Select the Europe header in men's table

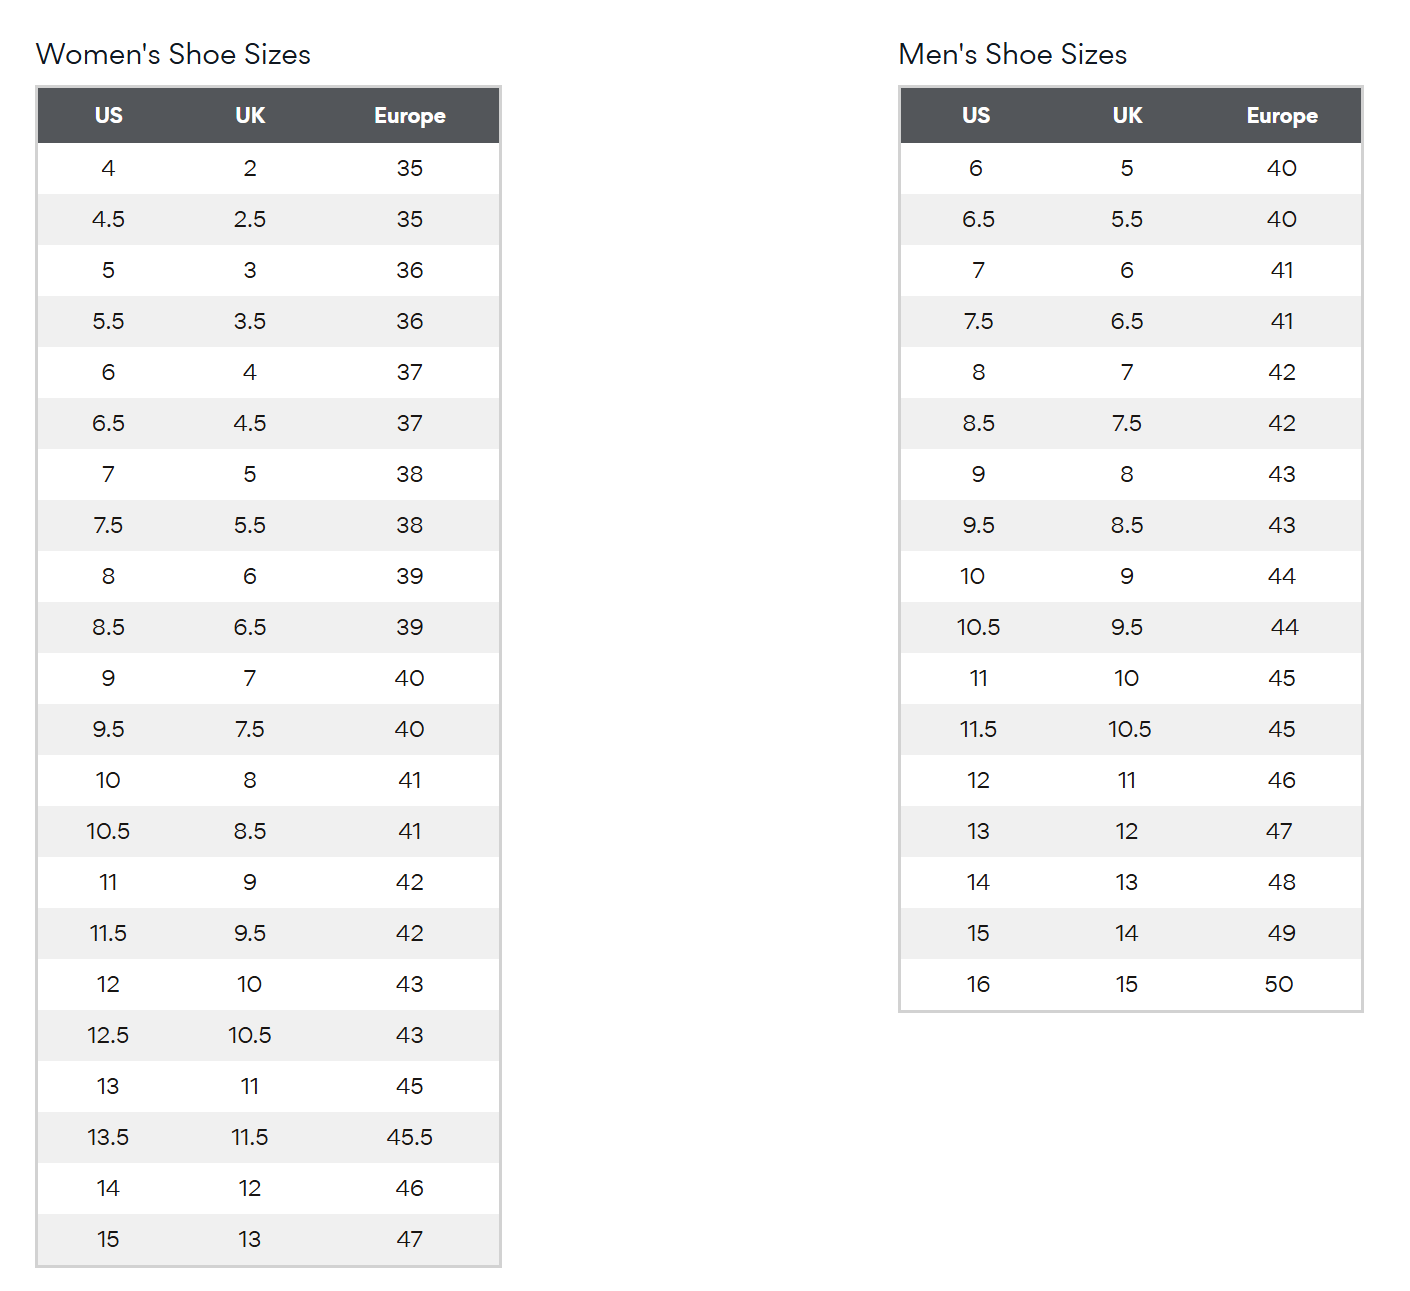point(1281,116)
